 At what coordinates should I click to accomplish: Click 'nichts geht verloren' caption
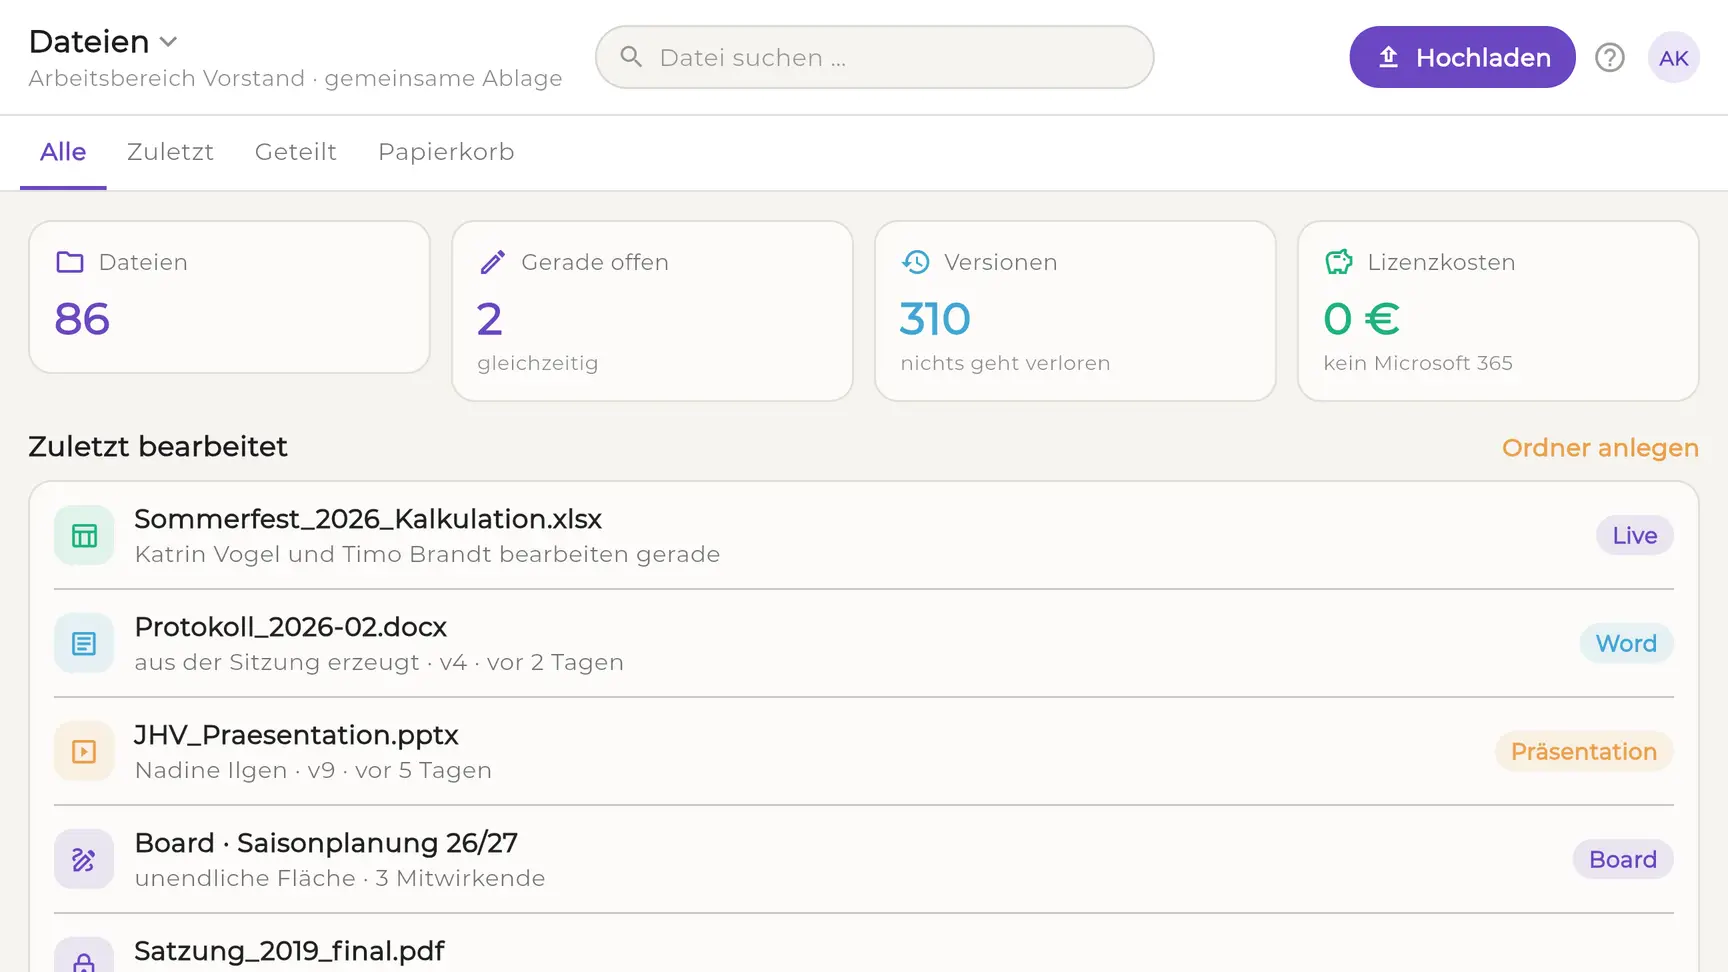[x=1005, y=364]
